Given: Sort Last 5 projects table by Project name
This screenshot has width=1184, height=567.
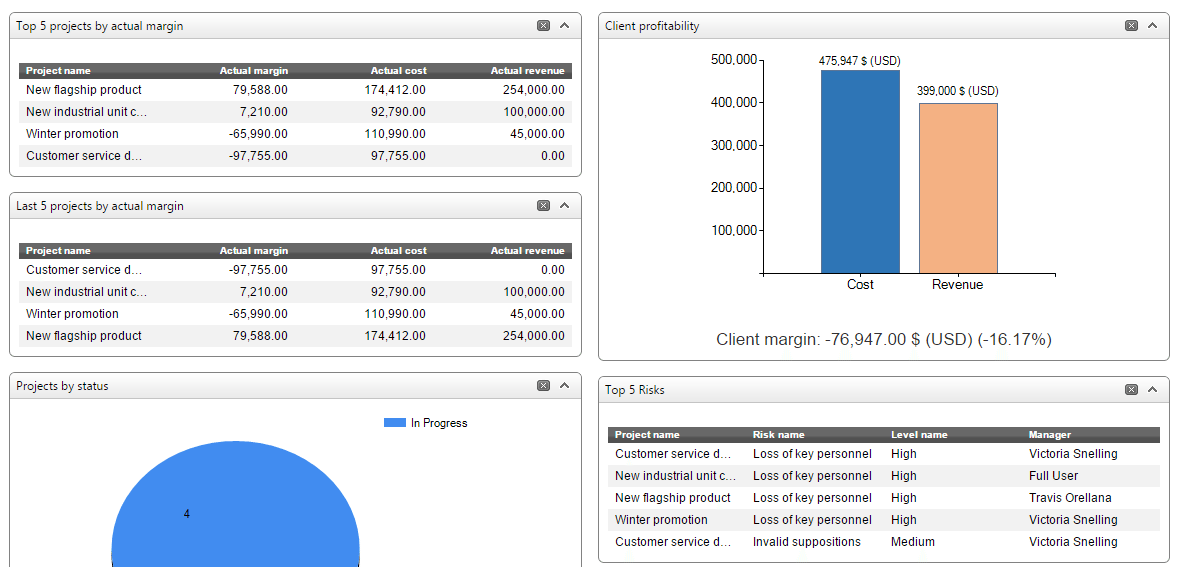Looking at the screenshot, I should 58,251.
